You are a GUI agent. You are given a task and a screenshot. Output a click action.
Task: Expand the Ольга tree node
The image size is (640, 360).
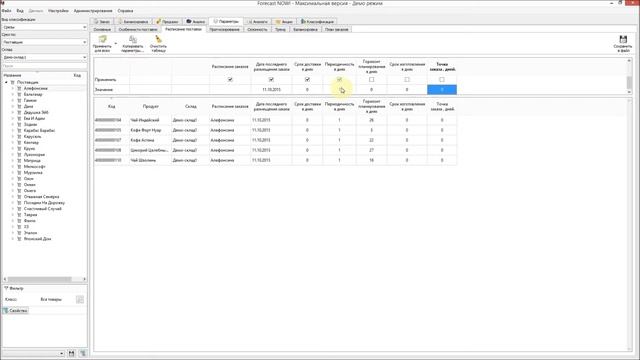tap(13, 191)
